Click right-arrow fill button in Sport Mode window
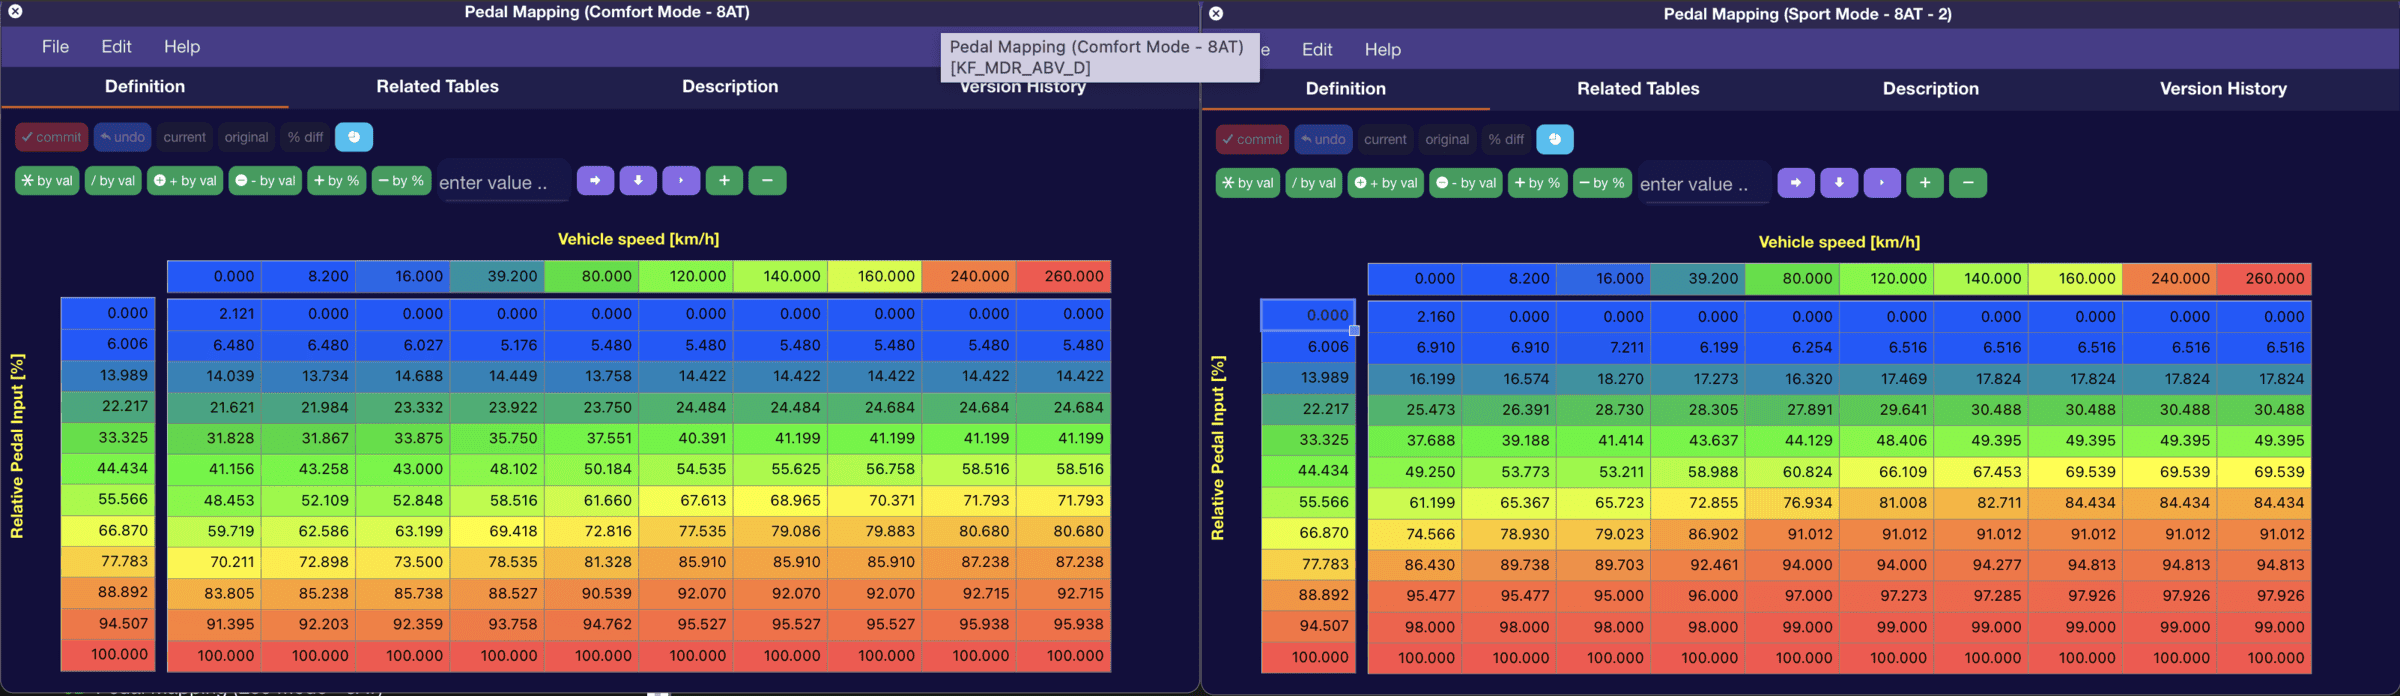Screen dimensions: 2400x696 pos(1796,183)
